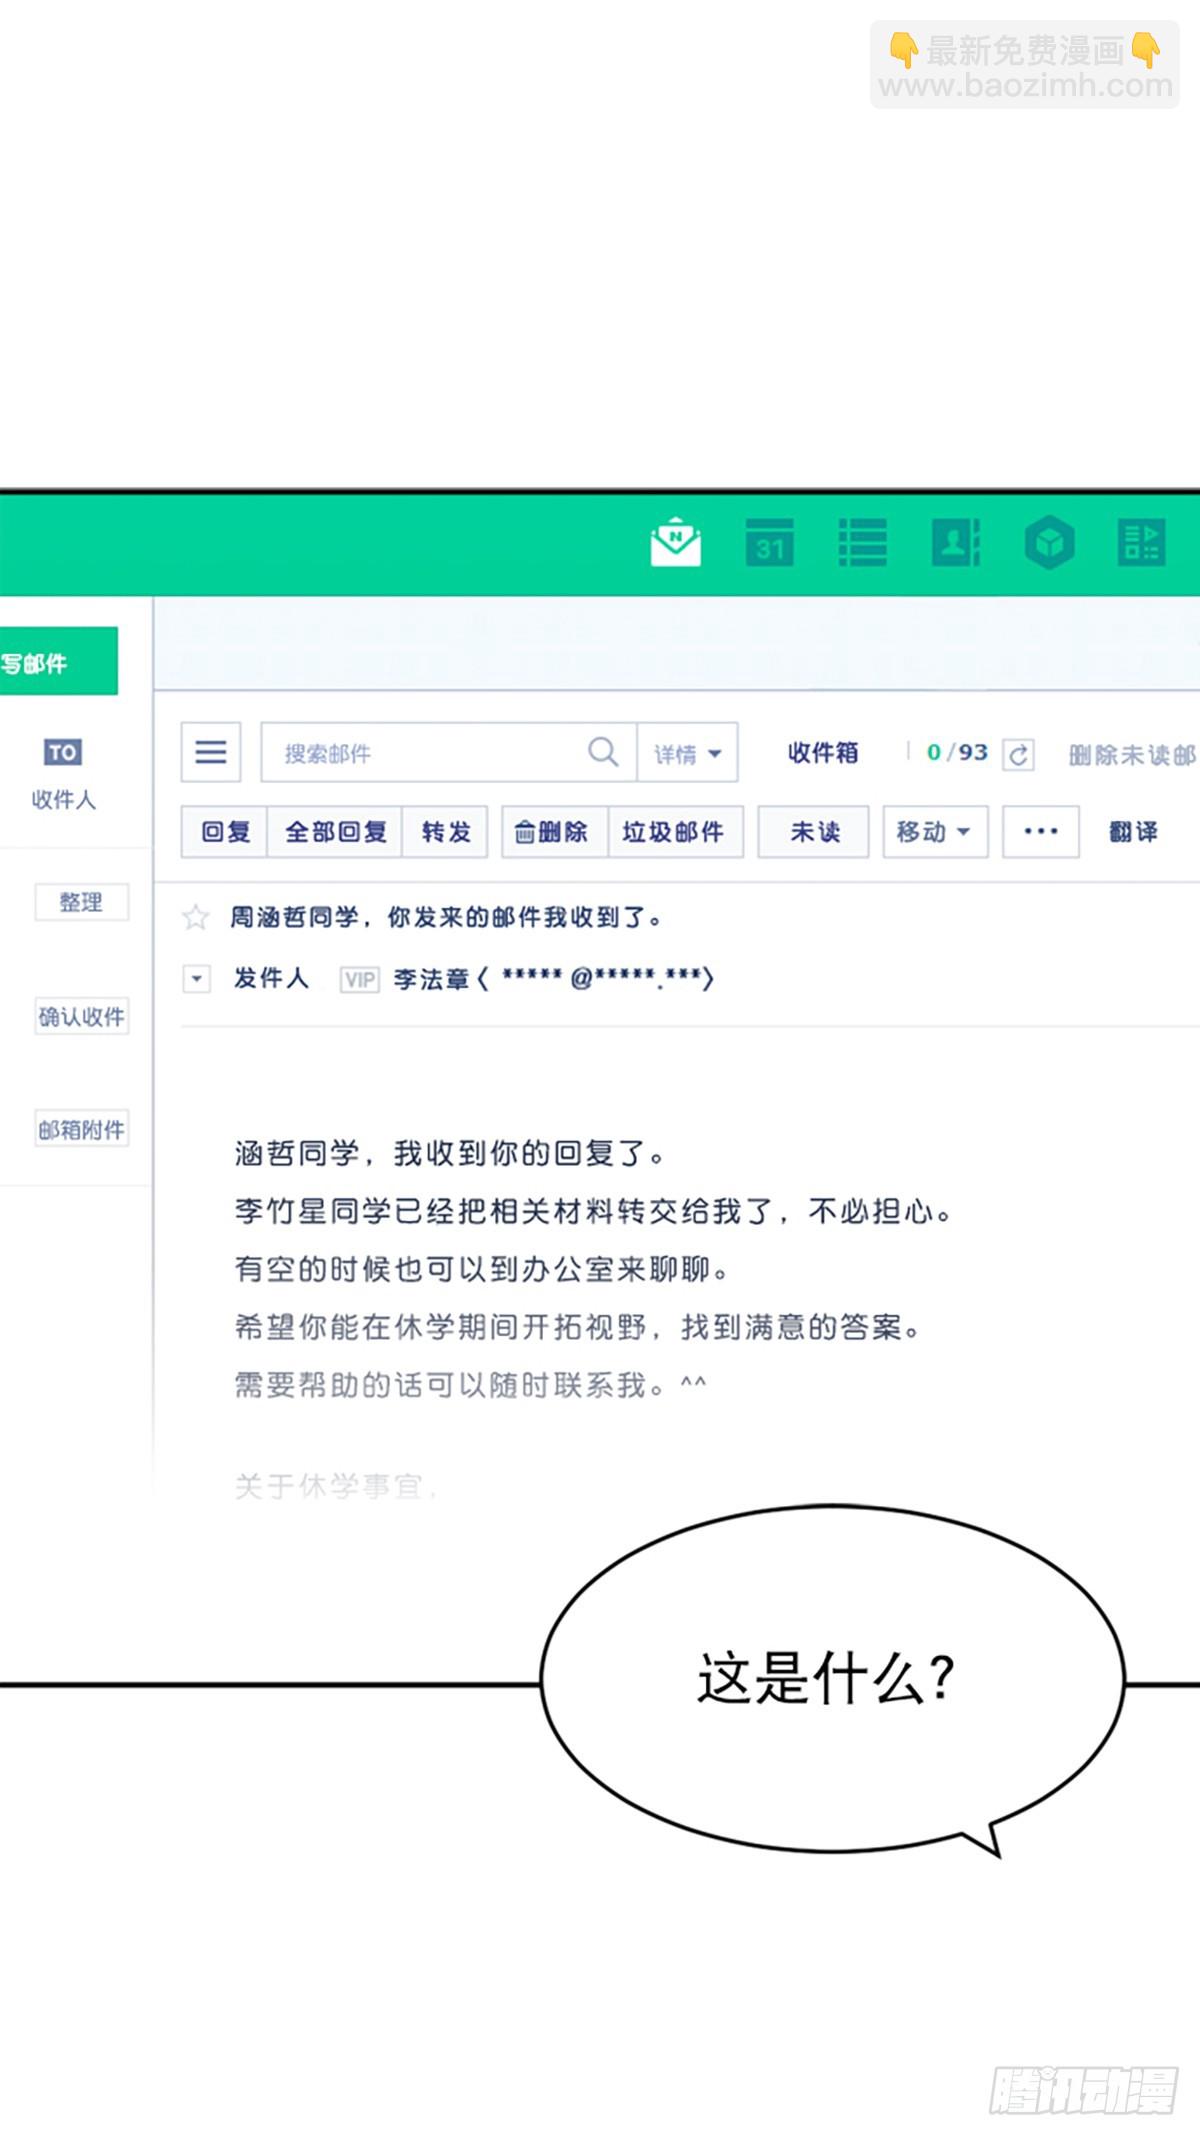Expand the 详情 search dropdown
This screenshot has width=1200, height=2136.
coord(688,753)
